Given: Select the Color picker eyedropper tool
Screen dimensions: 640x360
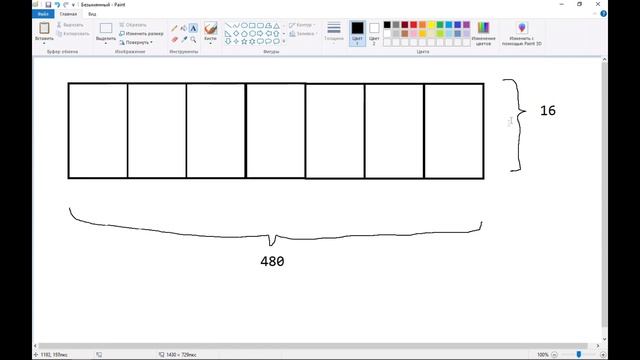Looking at the screenshot, I should click(x=184, y=40).
